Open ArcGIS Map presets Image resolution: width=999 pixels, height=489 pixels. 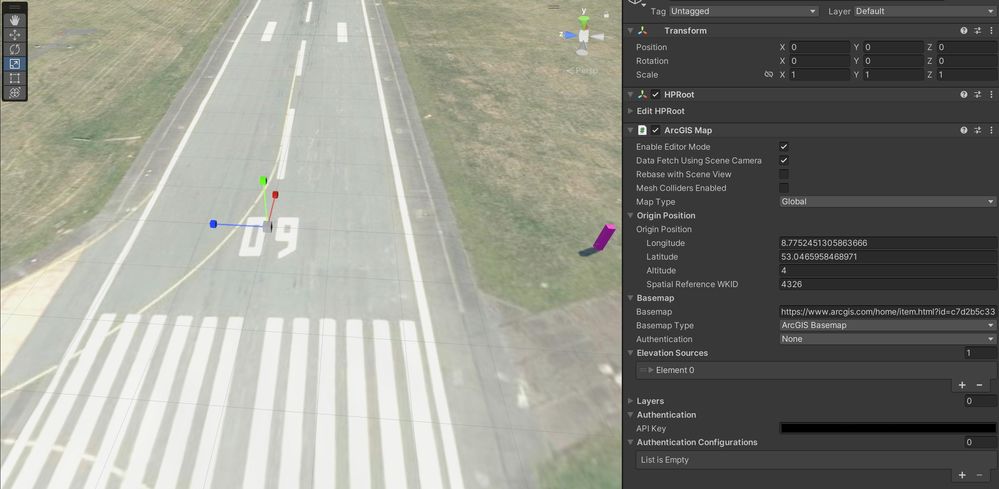point(978,130)
